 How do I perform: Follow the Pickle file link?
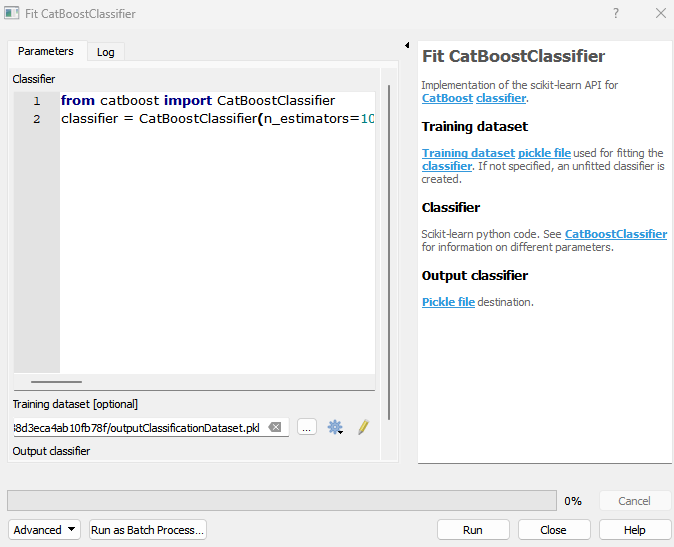[x=448, y=302]
